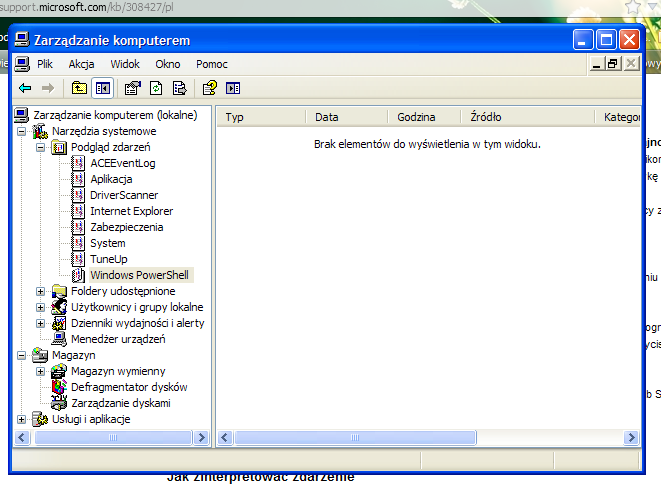Expand the Foldery udostępnione node

pyautogui.click(x=40, y=291)
